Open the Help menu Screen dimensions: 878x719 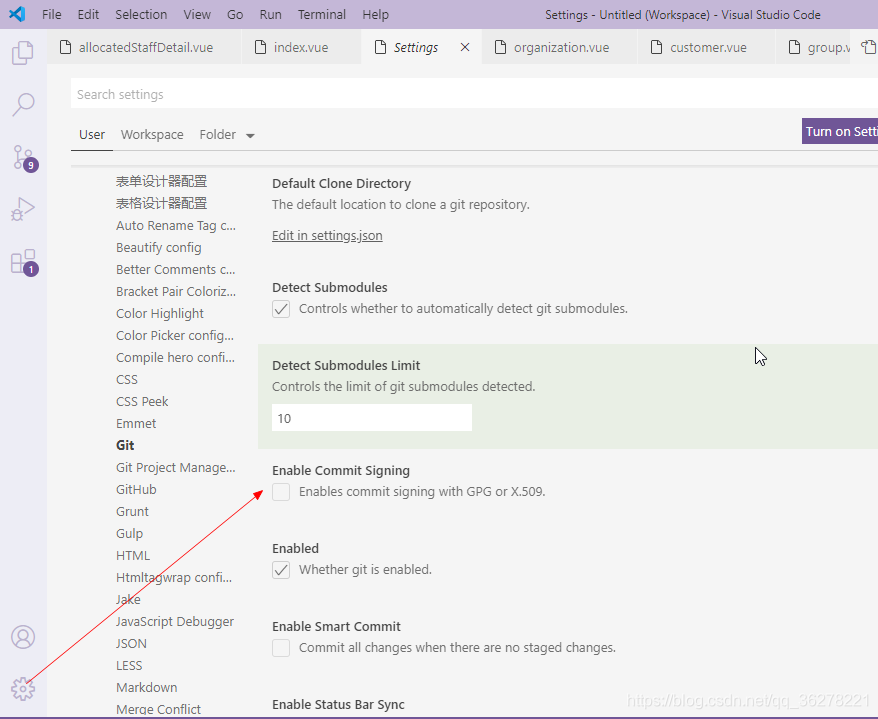click(375, 15)
